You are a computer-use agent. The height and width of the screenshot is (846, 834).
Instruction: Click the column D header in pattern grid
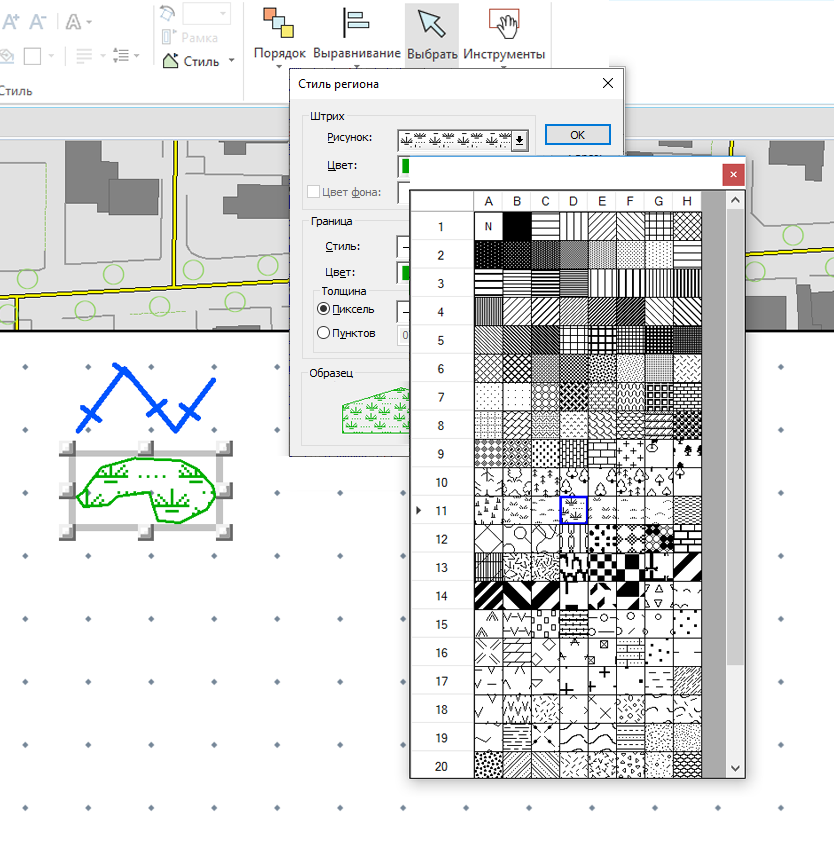click(x=573, y=202)
